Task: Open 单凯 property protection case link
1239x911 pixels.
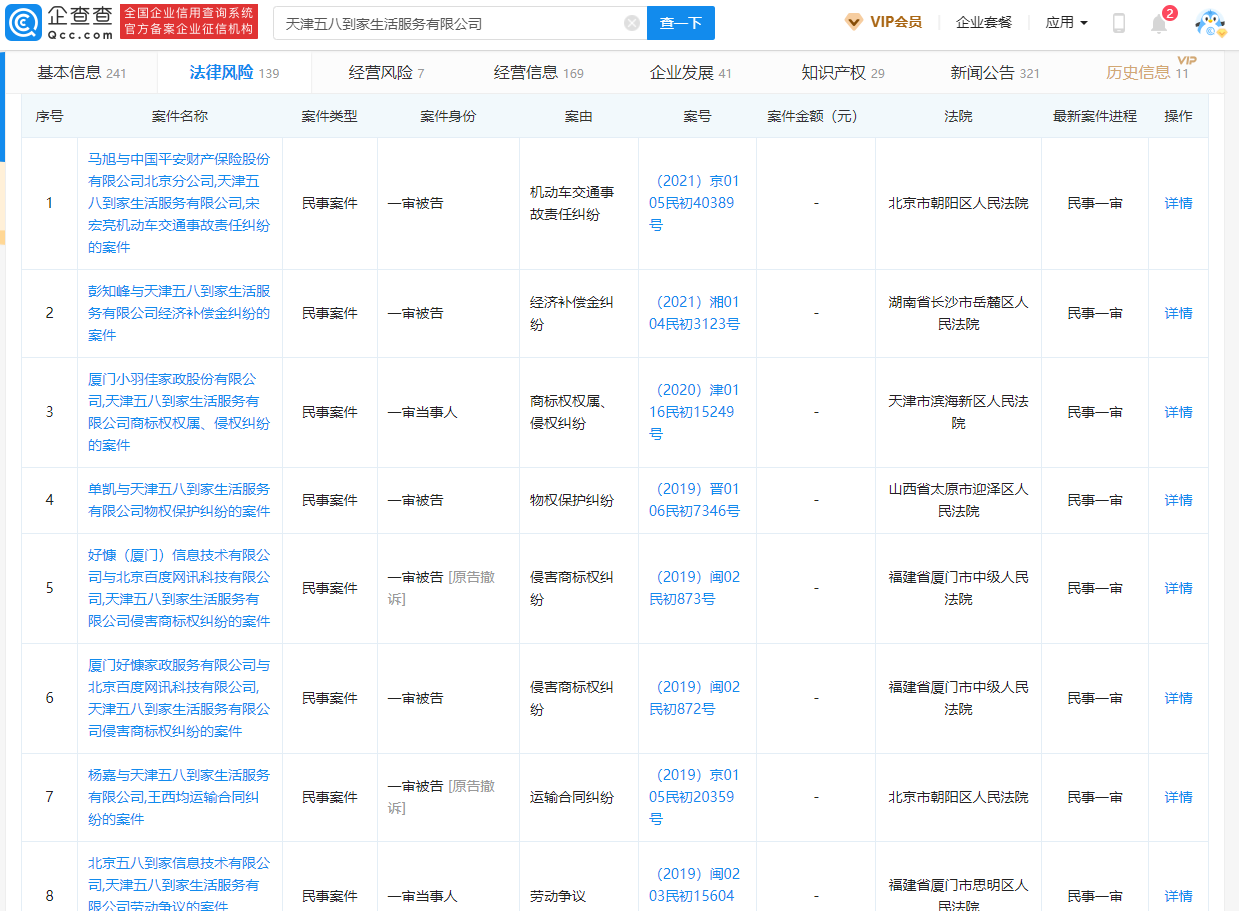Action: point(179,500)
